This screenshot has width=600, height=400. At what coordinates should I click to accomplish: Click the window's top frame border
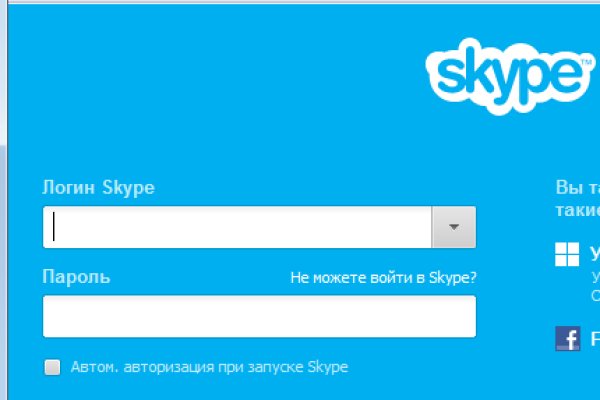pyautogui.click(x=300, y=2)
